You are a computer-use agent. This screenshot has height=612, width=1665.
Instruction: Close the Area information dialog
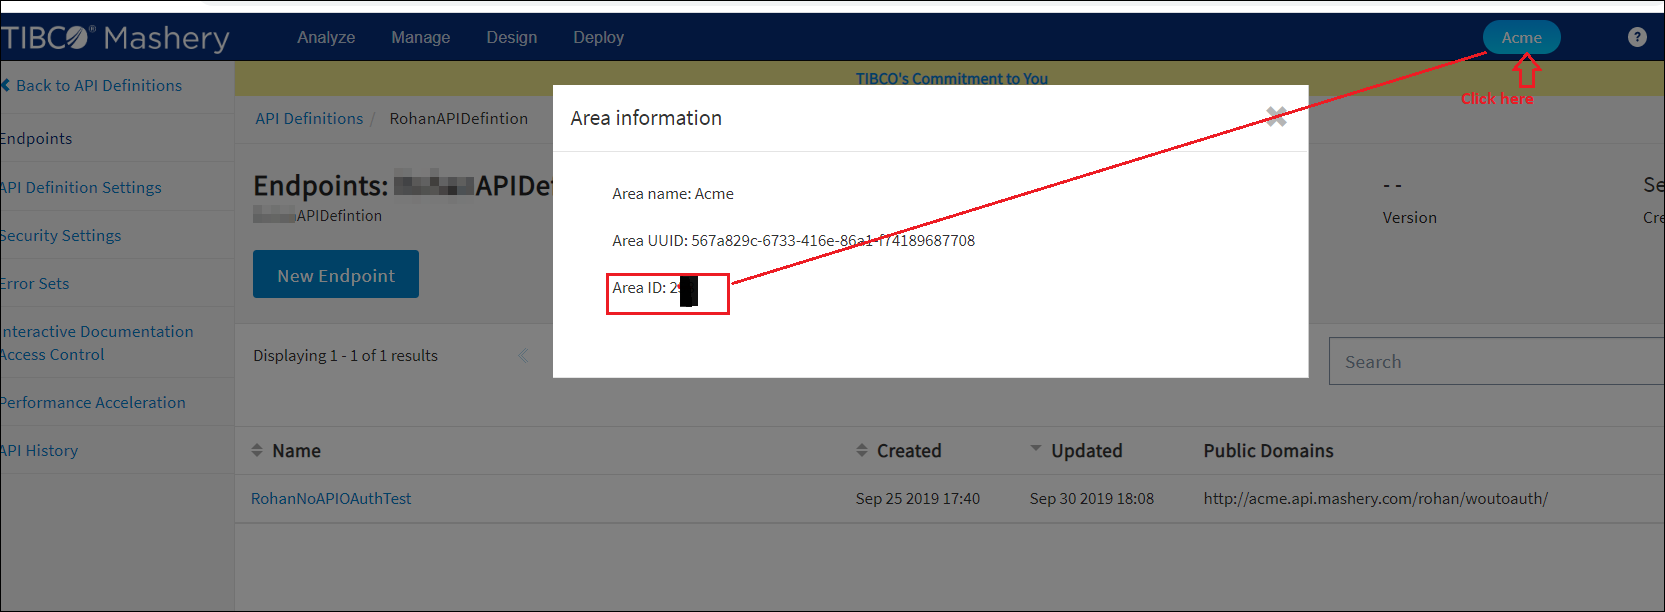[1276, 116]
